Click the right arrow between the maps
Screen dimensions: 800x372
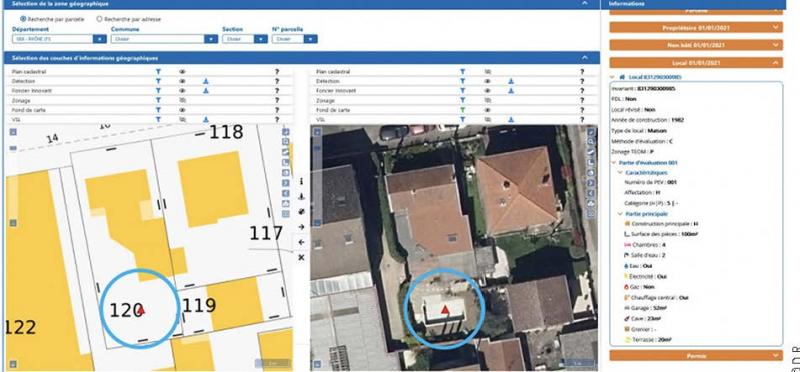point(301,227)
